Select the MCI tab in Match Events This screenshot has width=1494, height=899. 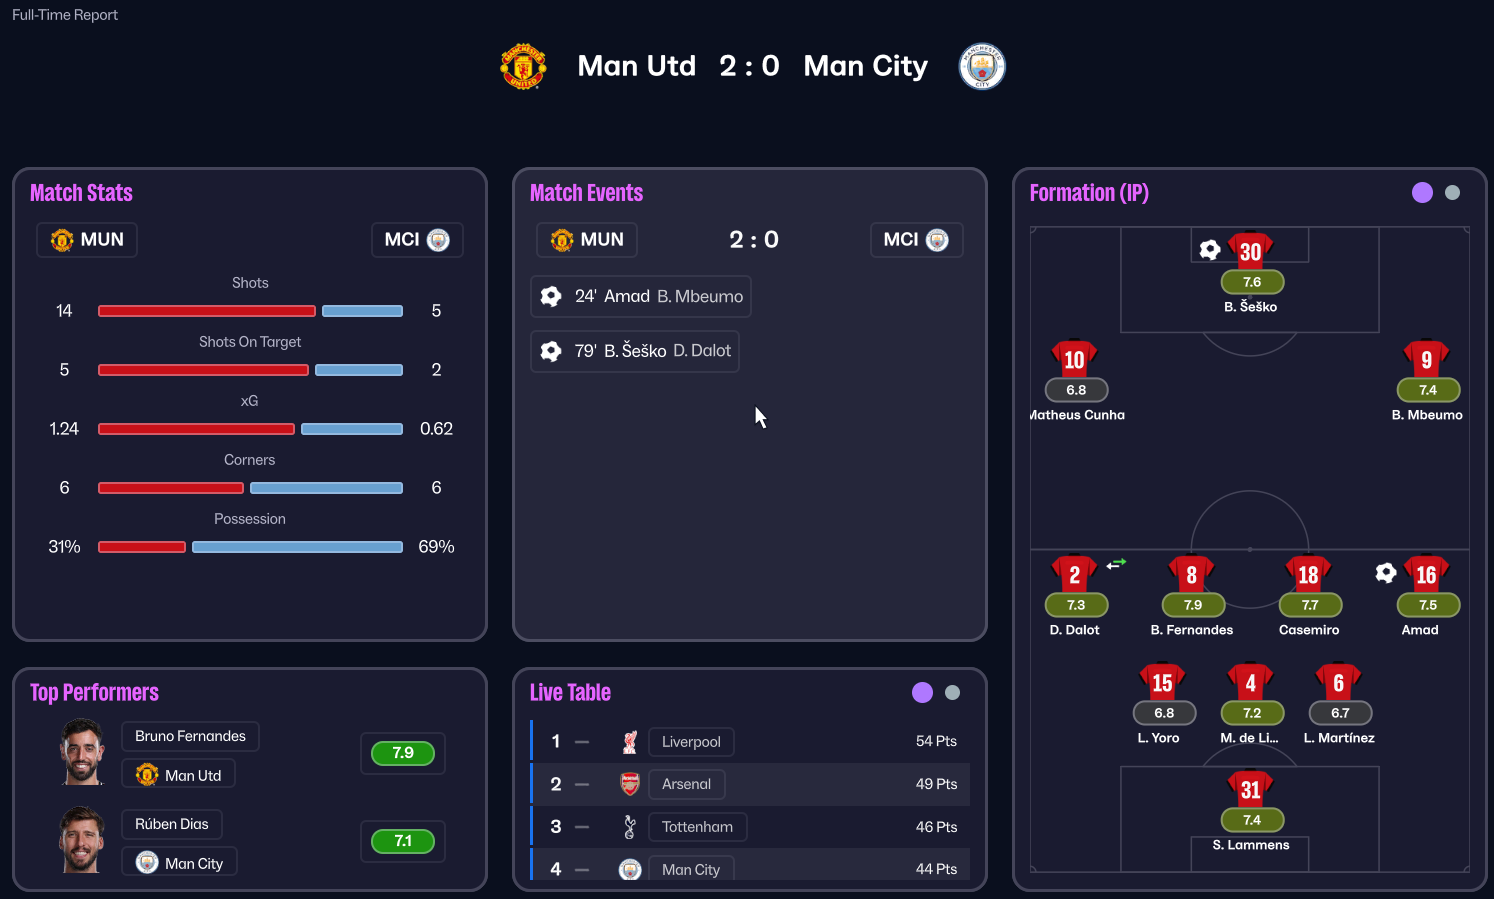point(916,240)
